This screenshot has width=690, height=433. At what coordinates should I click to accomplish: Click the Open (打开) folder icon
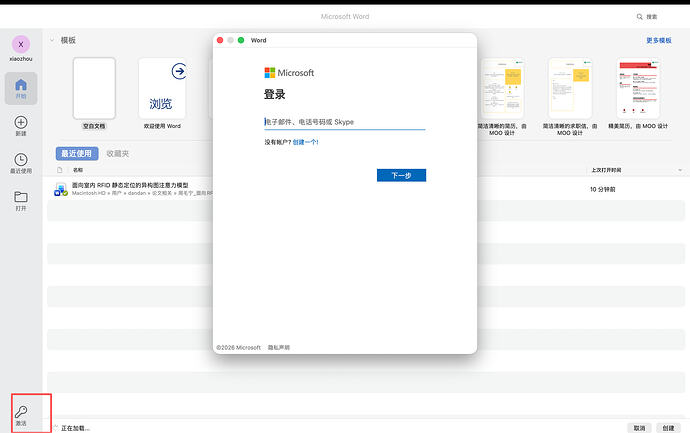21,197
